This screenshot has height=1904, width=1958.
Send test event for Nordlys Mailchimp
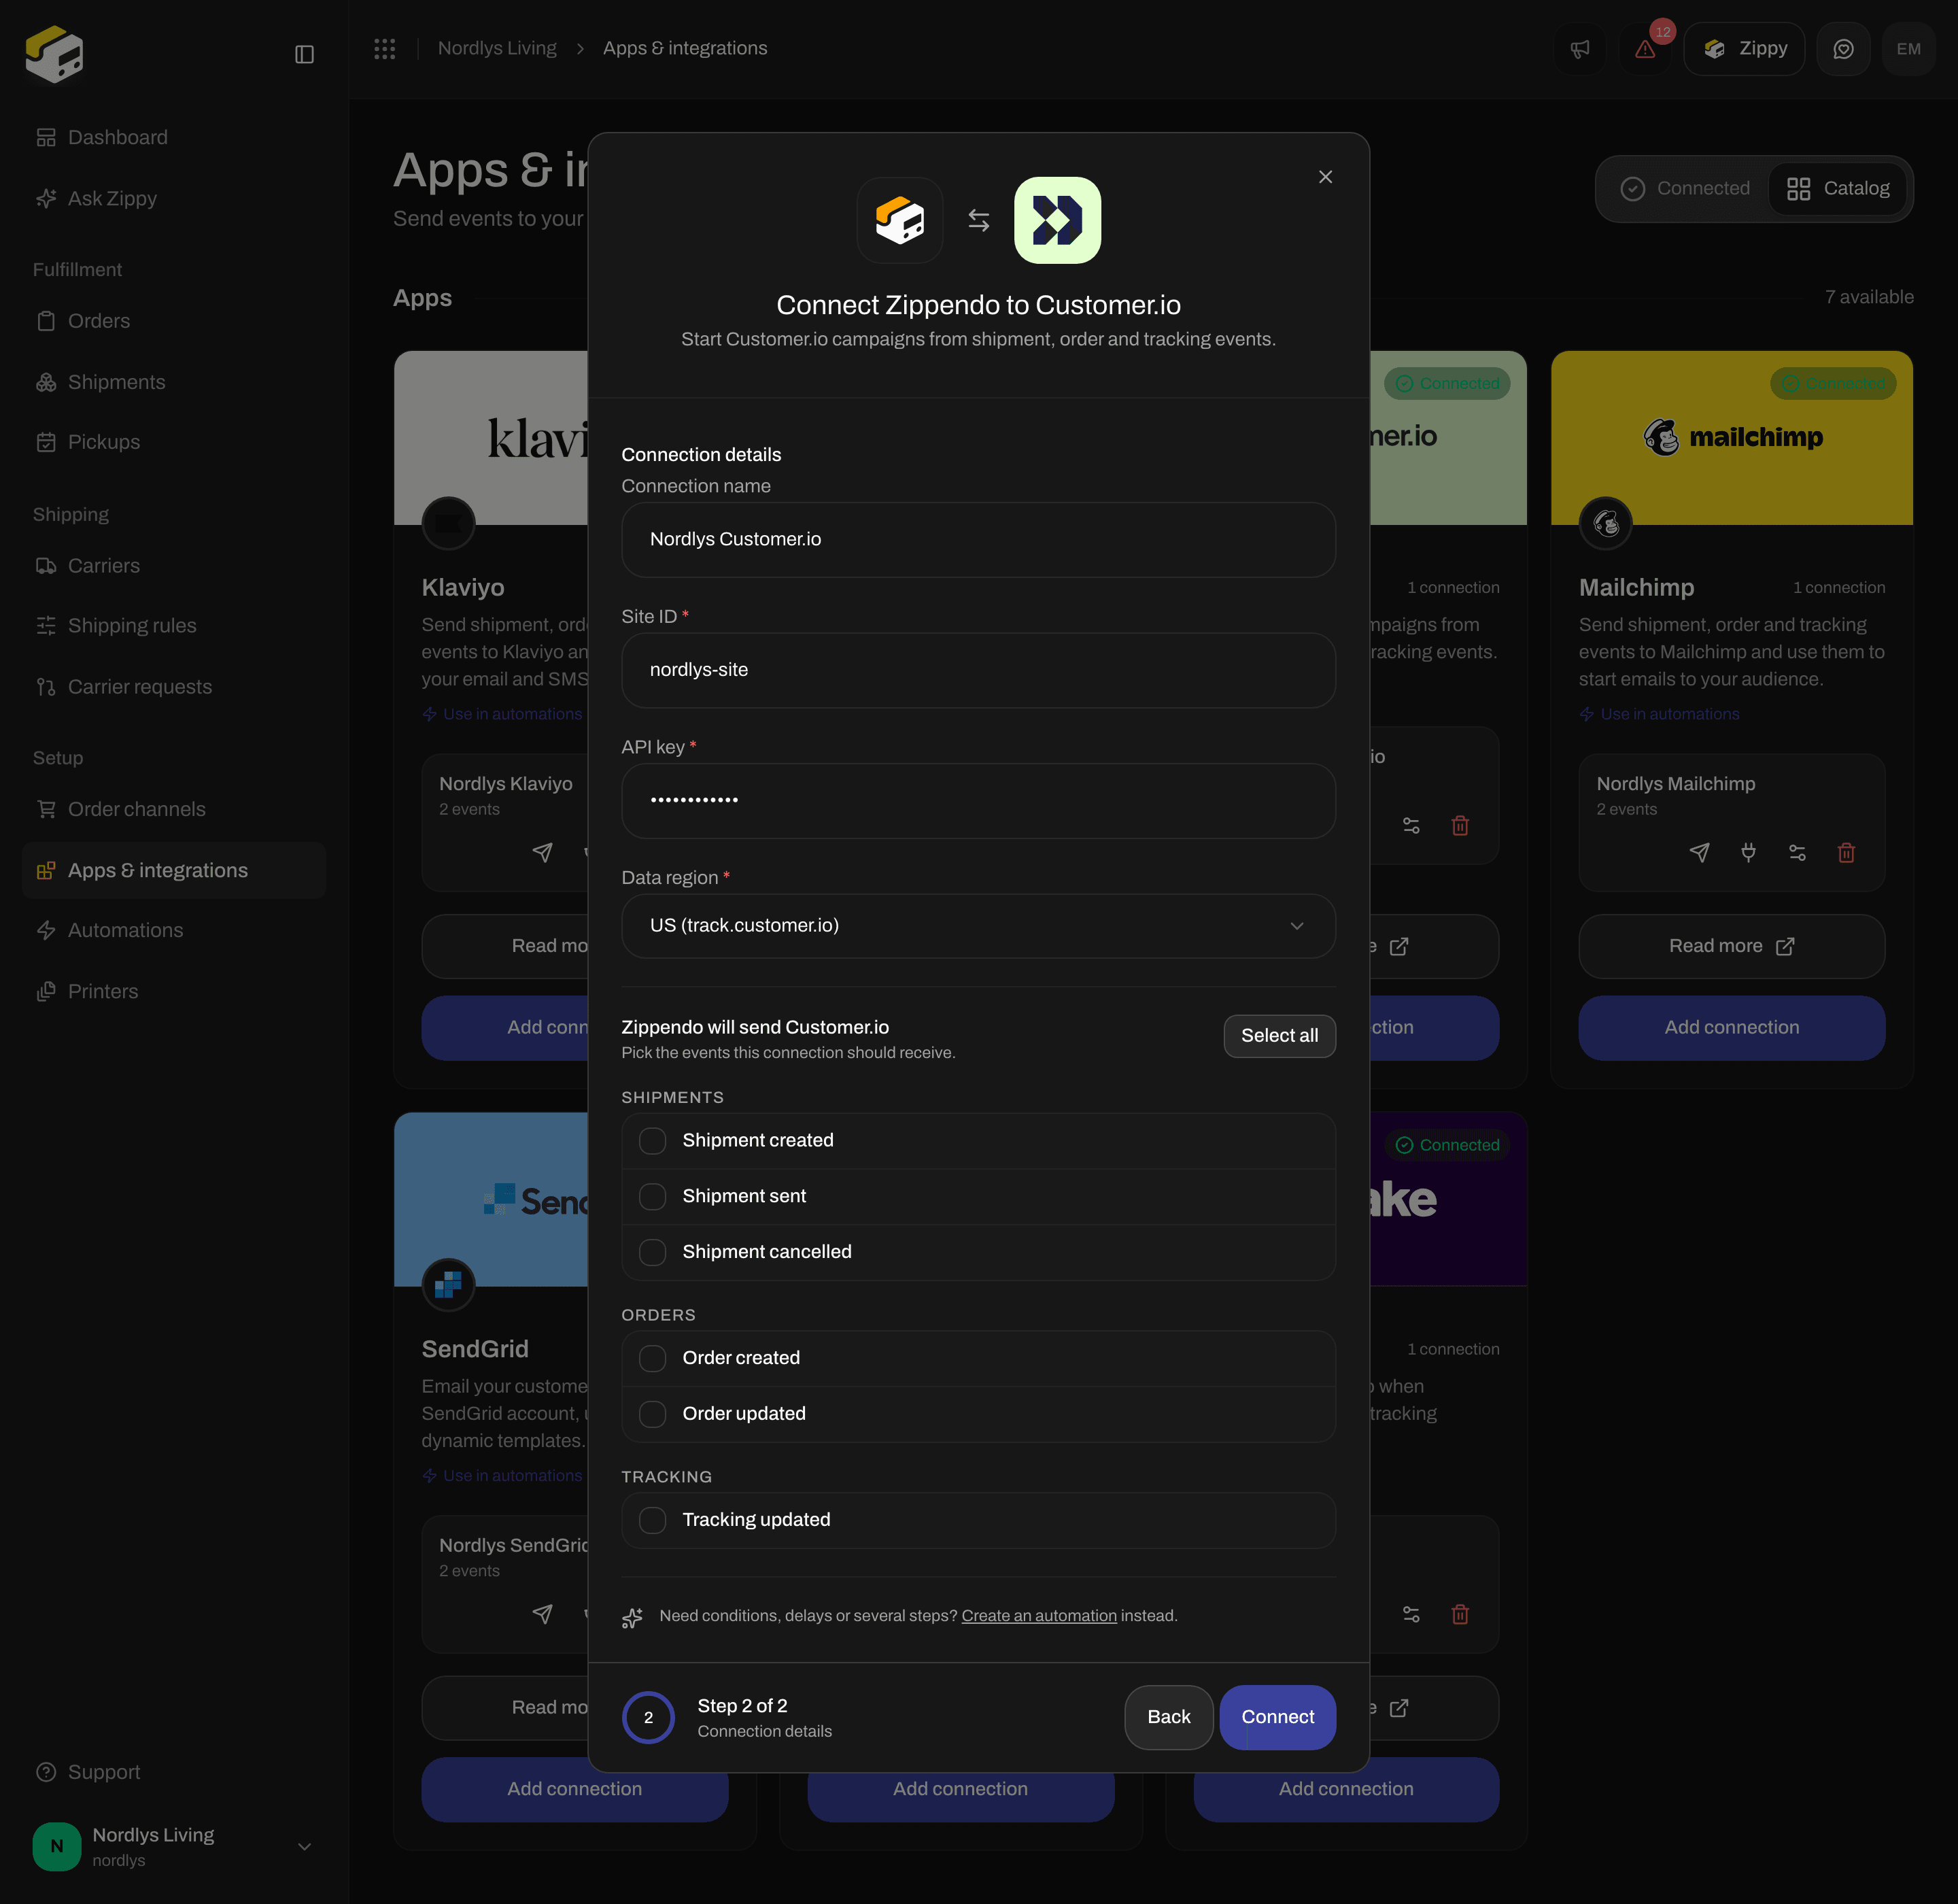point(1699,852)
